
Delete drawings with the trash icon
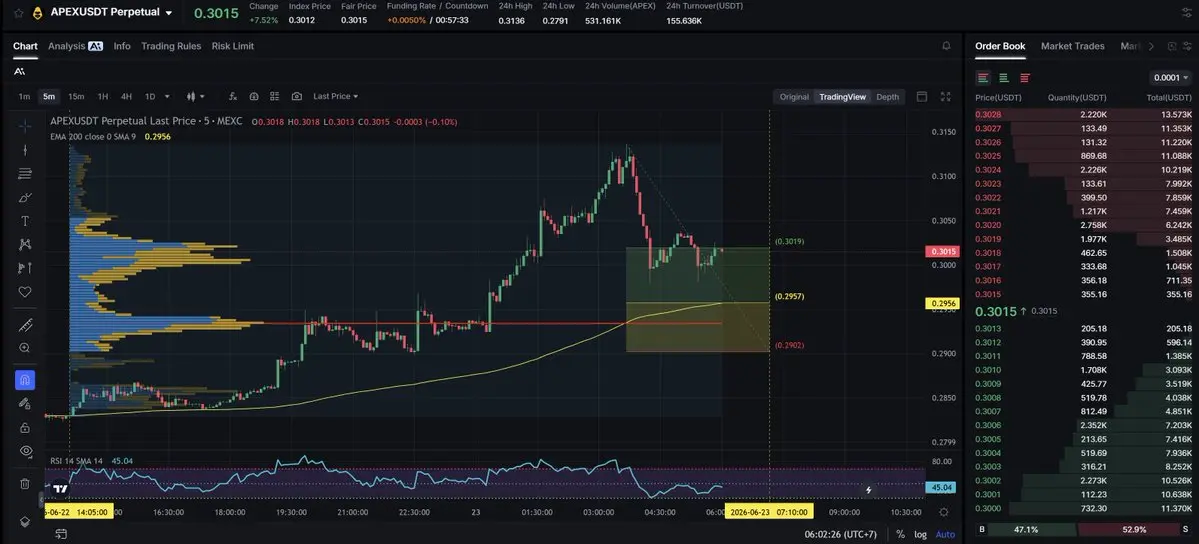coord(25,484)
